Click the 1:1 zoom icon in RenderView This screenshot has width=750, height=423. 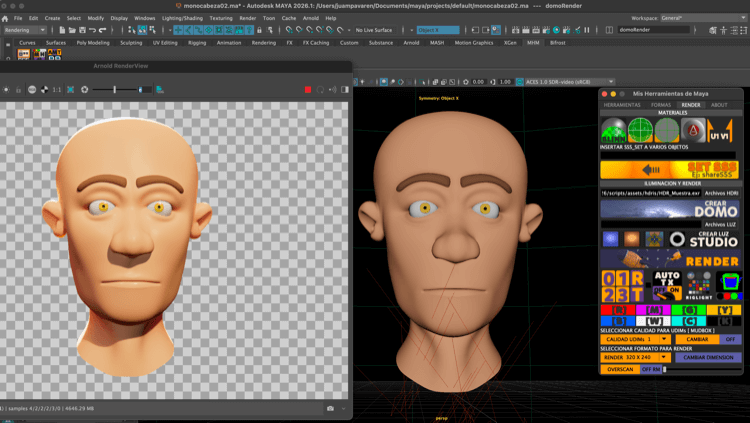pyautogui.click(x=56, y=90)
